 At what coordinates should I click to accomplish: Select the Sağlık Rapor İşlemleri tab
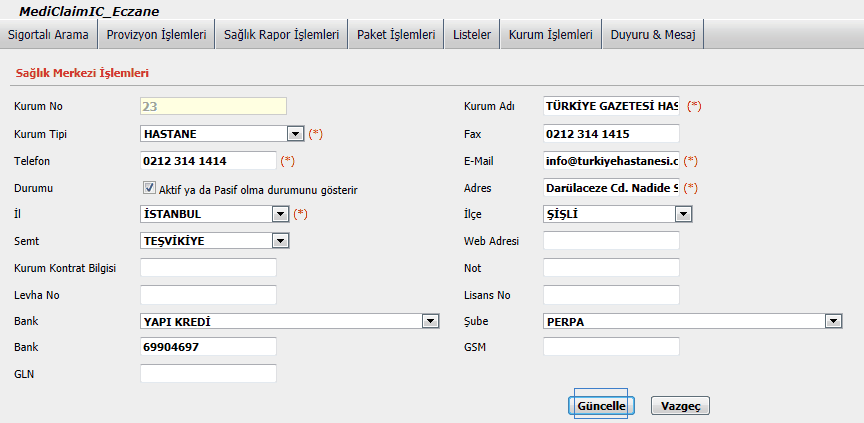pyautogui.click(x=281, y=35)
